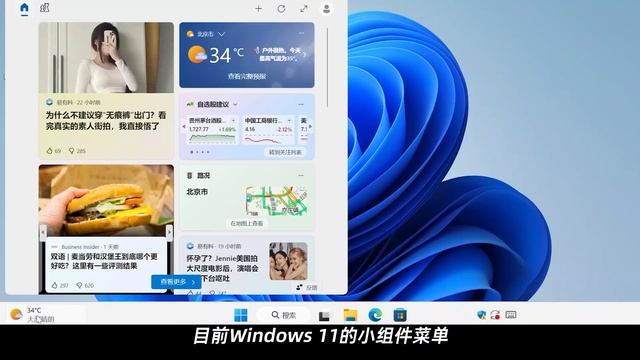Open the 中国工商银行 stock card
This screenshot has width=640, height=360.
coord(268,130)
